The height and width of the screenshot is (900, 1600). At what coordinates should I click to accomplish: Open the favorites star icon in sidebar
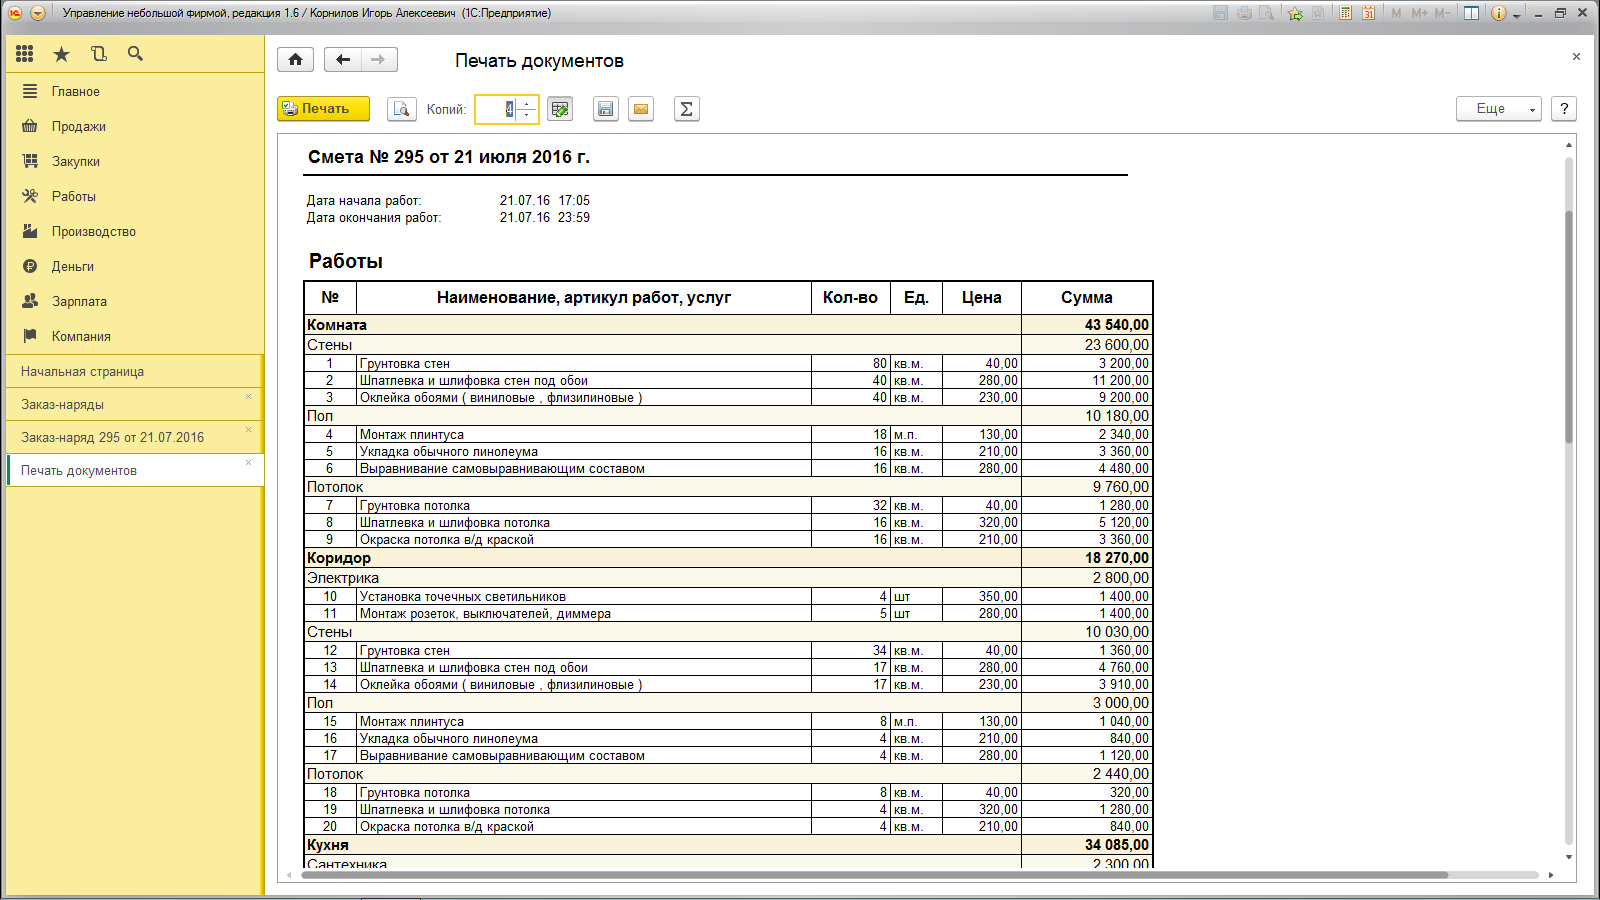[61, 54]
